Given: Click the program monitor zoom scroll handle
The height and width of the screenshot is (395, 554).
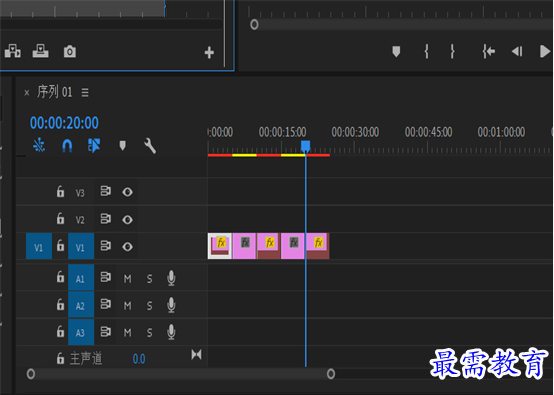Looking at the screenshot, I should pos(254,25).
